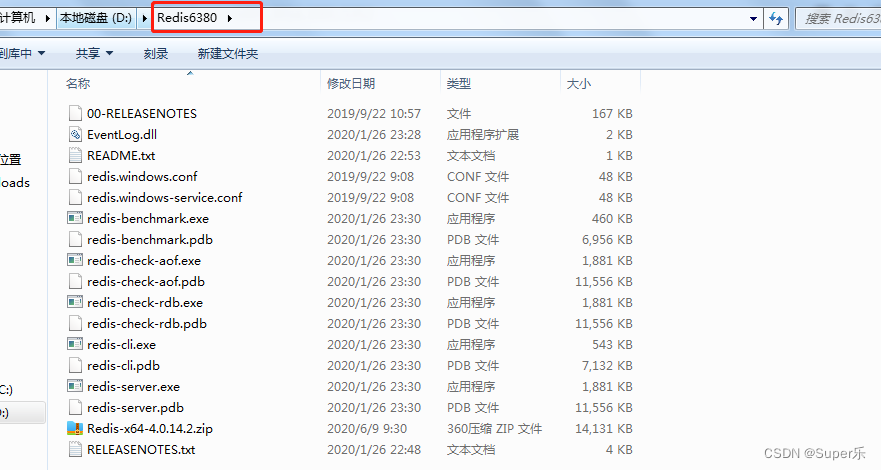Click the redis.windows.conf file icon

point(75,176)
